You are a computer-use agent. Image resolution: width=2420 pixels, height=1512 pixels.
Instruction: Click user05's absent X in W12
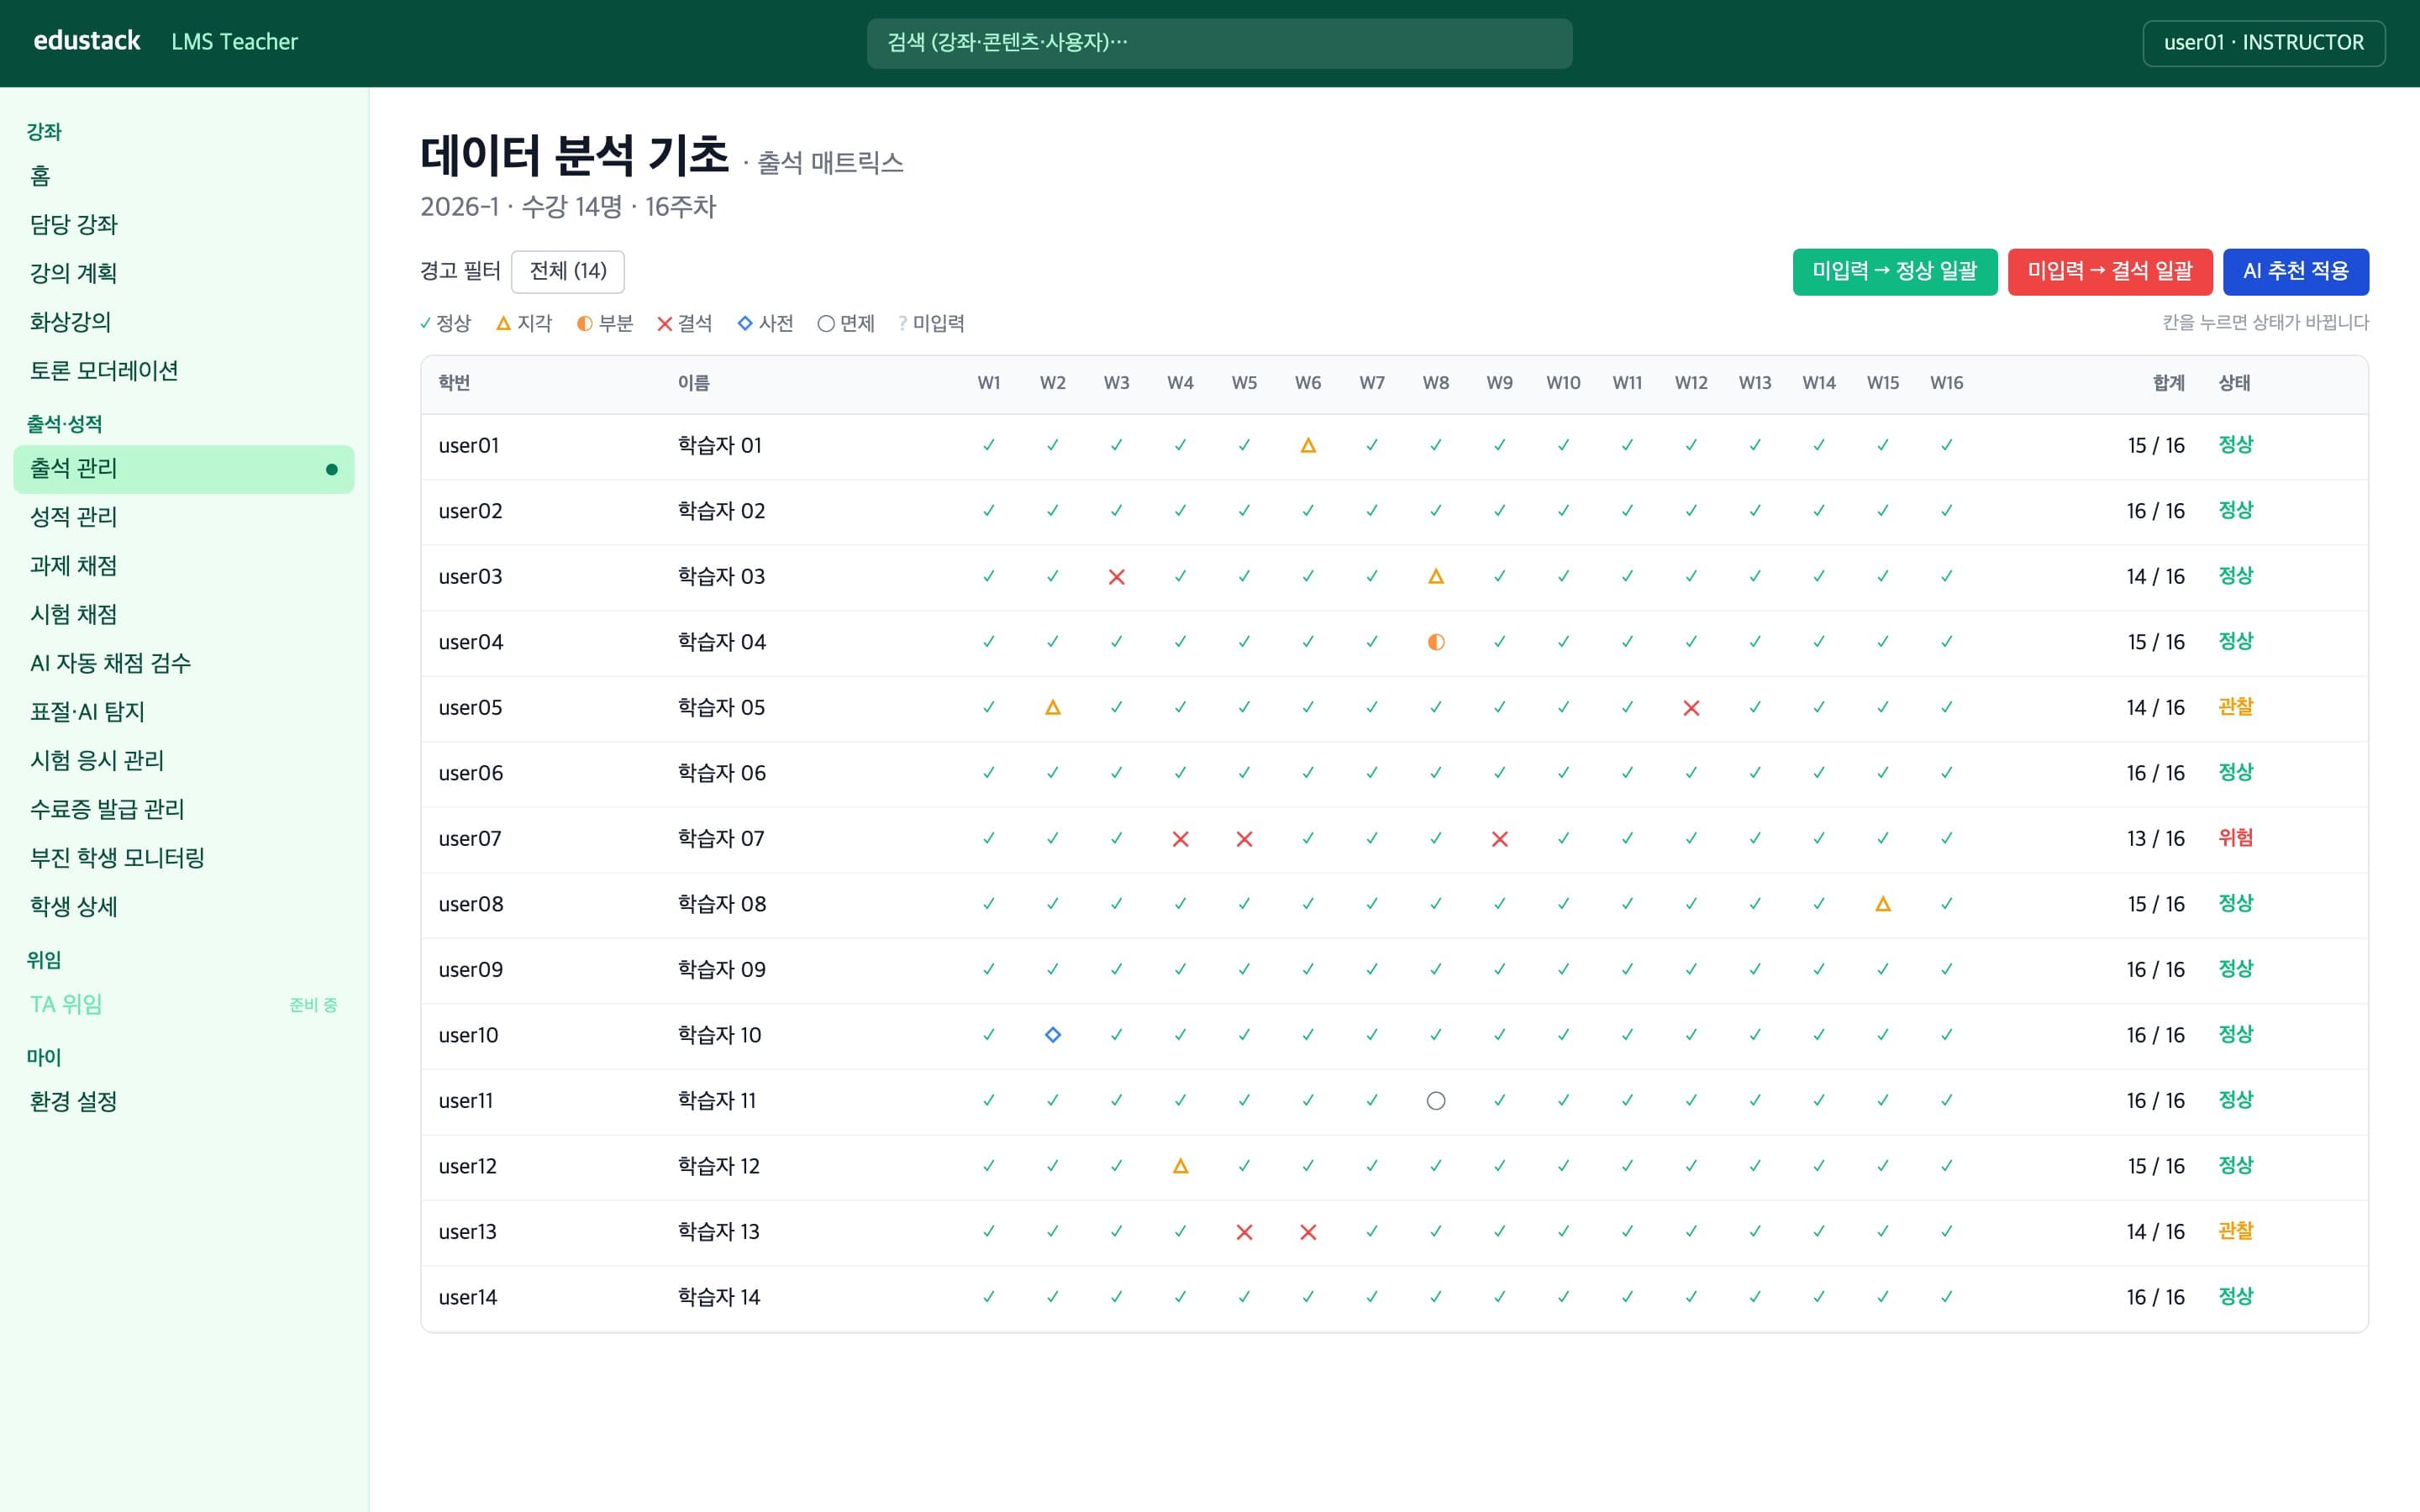click(x=1691, y=708)
